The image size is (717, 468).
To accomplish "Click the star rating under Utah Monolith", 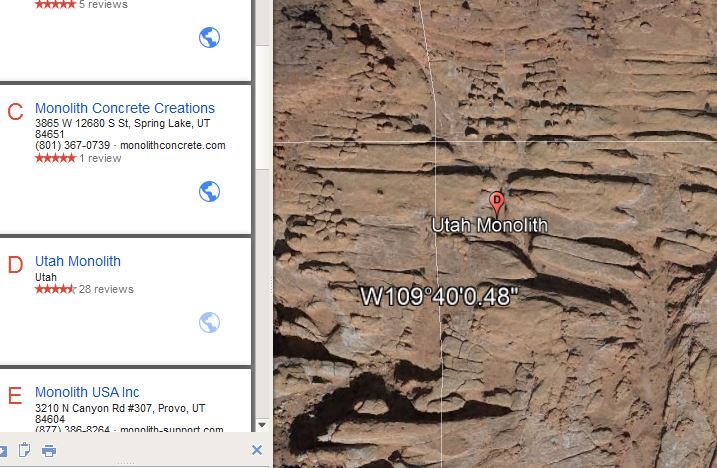I will (55, 289).
